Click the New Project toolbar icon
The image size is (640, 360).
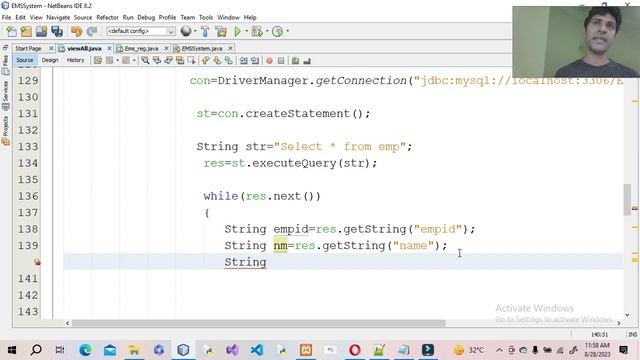pyautogui.click(x=26, y=31)
